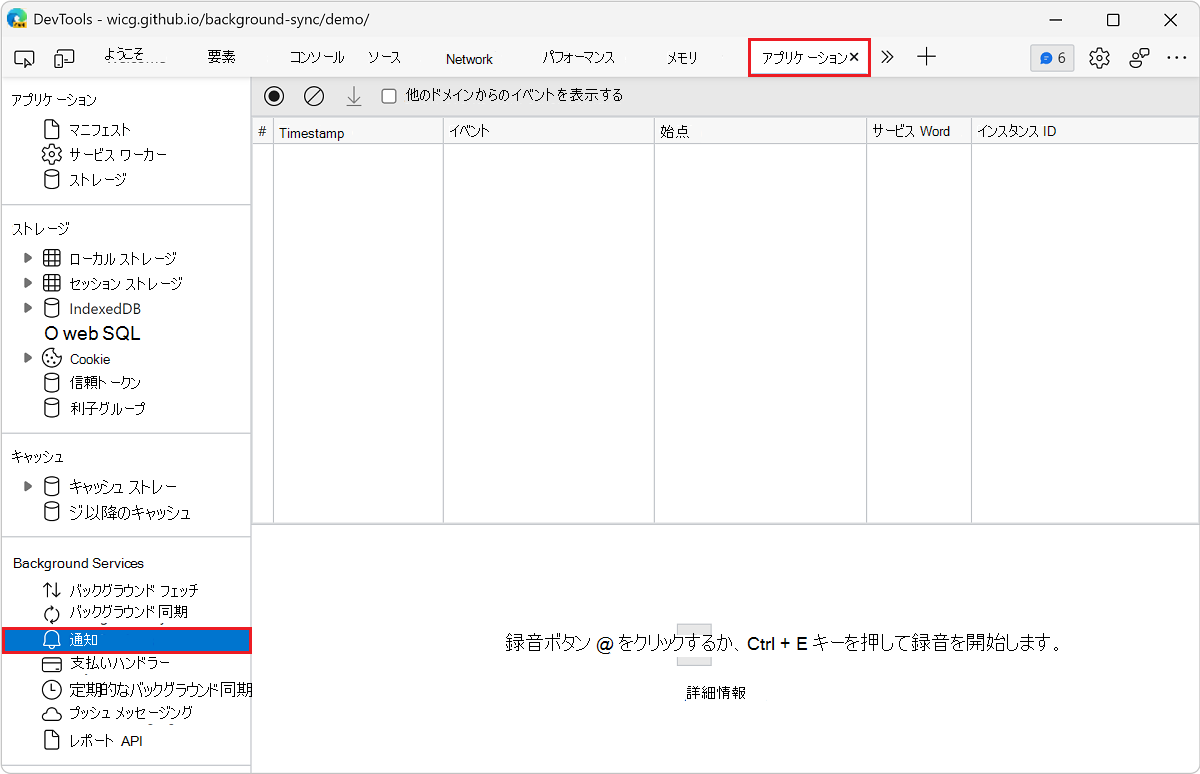This screenshot has width=1200, height=774.
Task: Click the Timestamp column header
Action: (312, 130)
